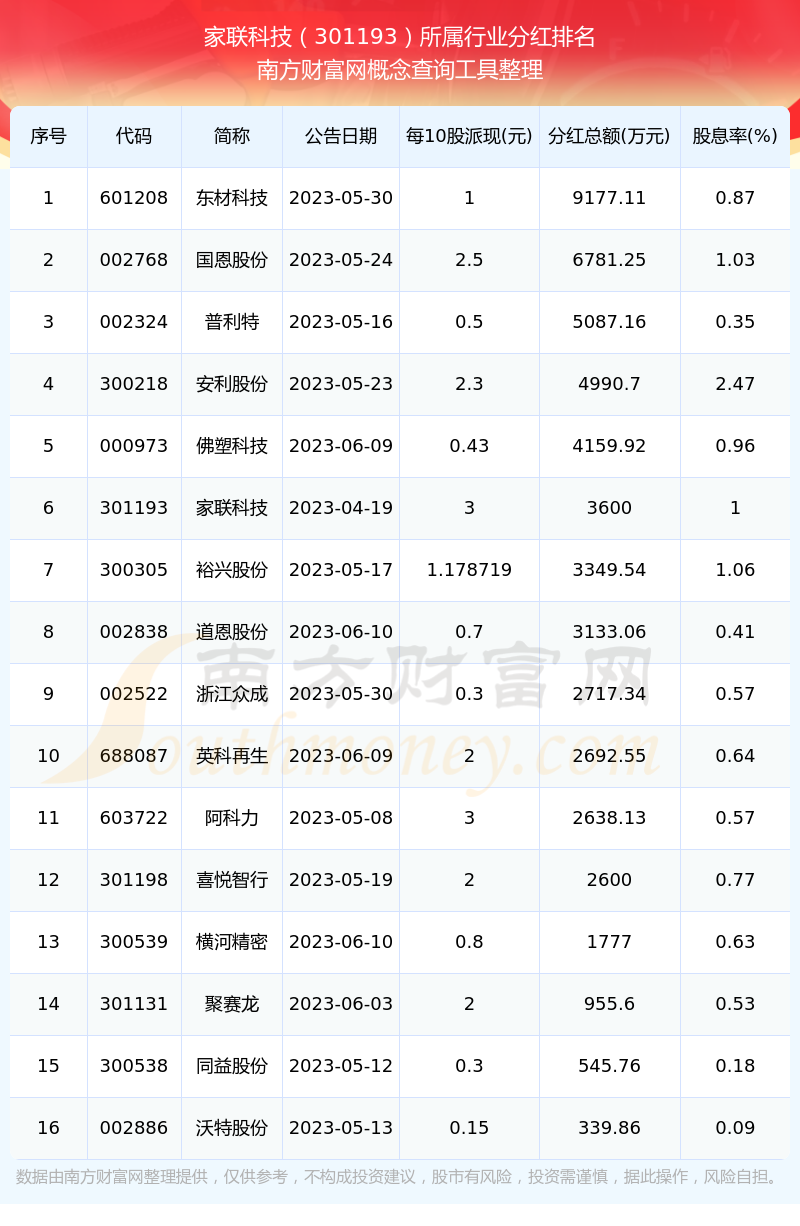This screenshot has height=1226, width=800.
Task: Click the 公告日期 column header
Action: point(341,136)
